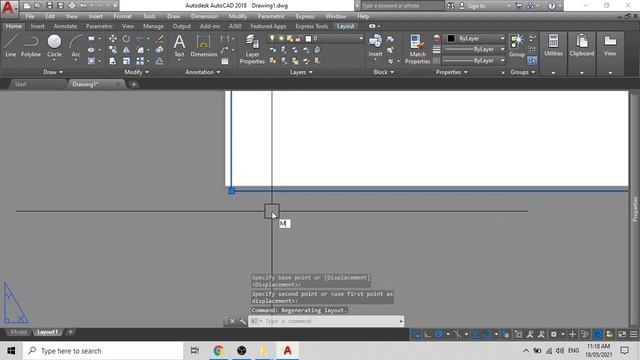This screenshot has width=640, height=360.
Task: Click the Group tool
Action: (517, 46)
